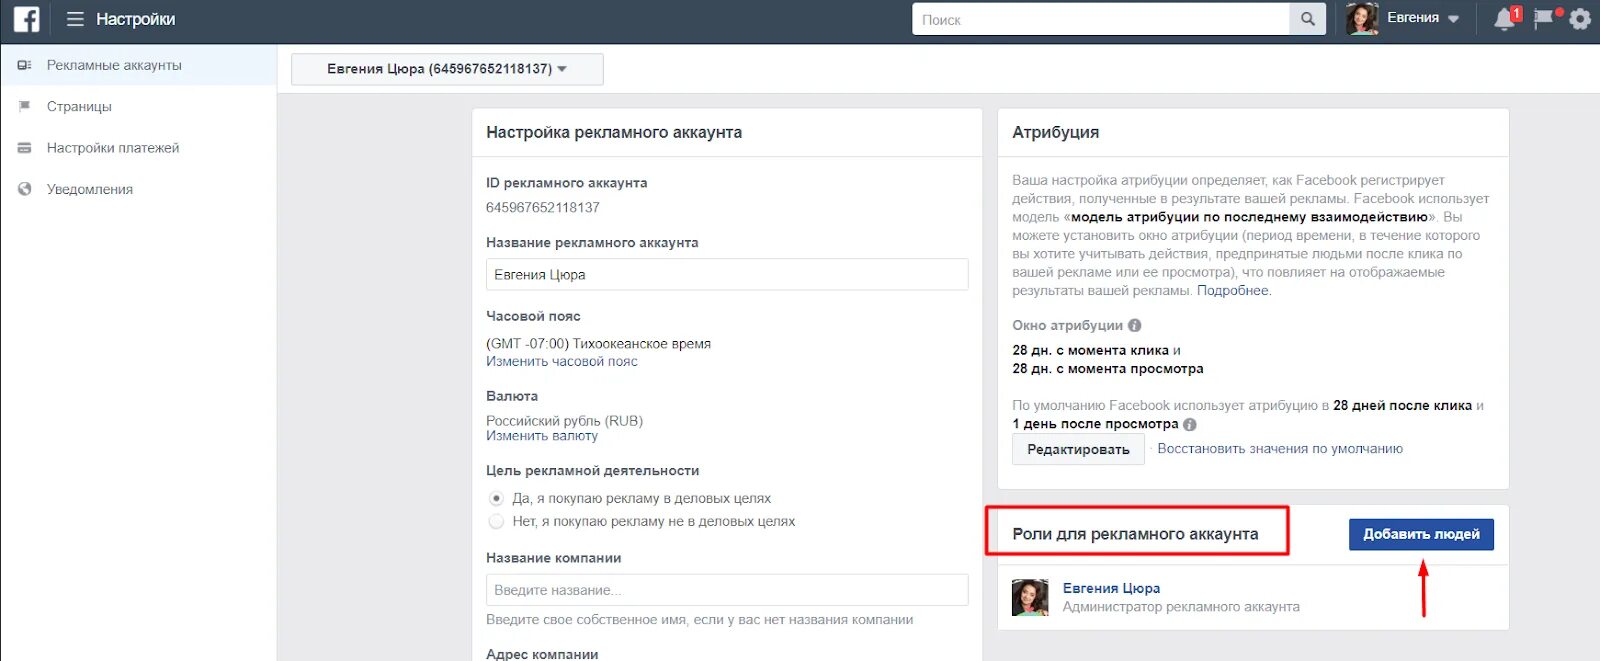Click the Редактировать button
This screenshot has height=661, width=1600.
click(1078, 449)
